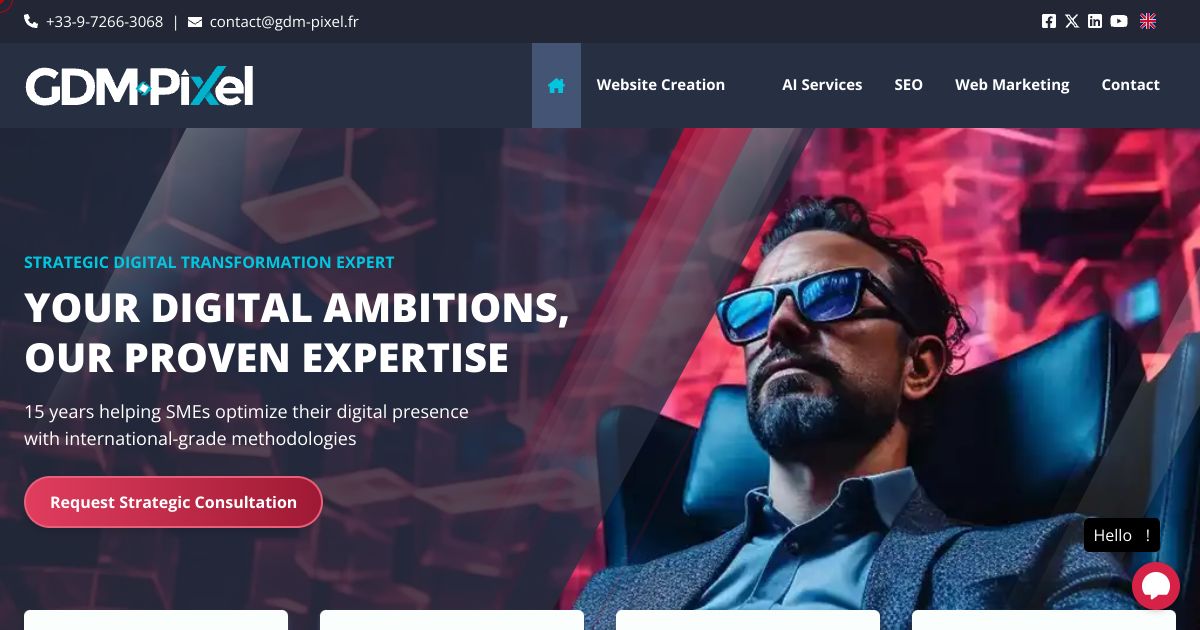Viewport: 1200px width, 630px height.
Task: Go to the Contact page
Action: tap(1130, 85)
